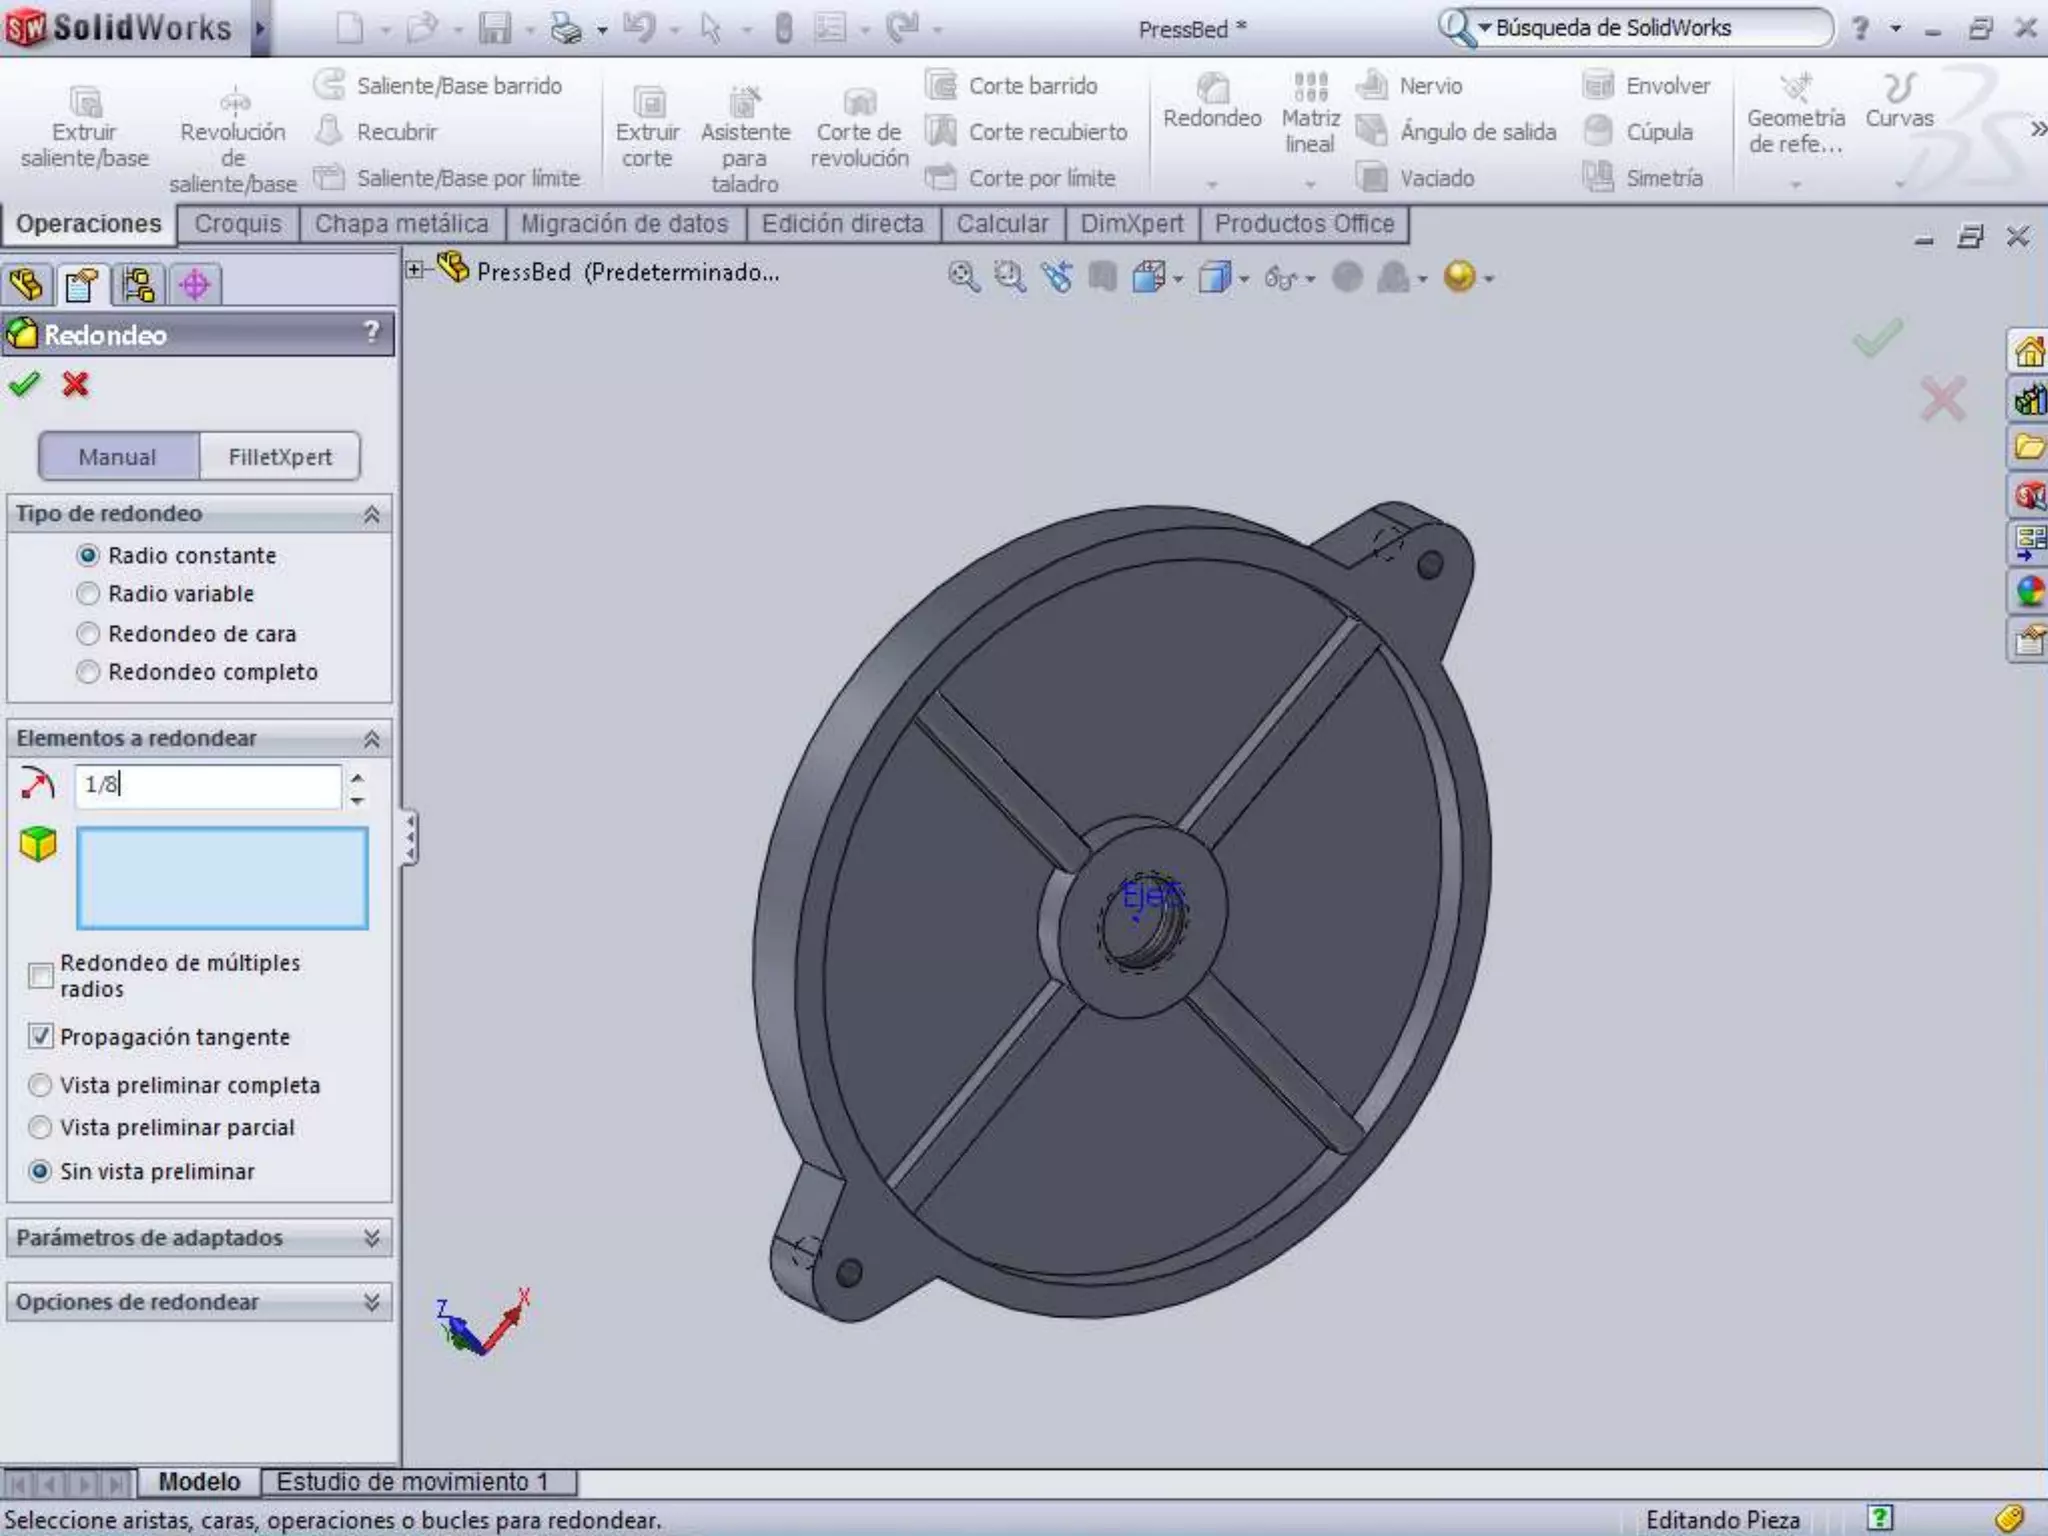The width and height of the screenshot is (2048, 1536).
Task: Switch to FilletXpert mode
Action: pos(279,457)
